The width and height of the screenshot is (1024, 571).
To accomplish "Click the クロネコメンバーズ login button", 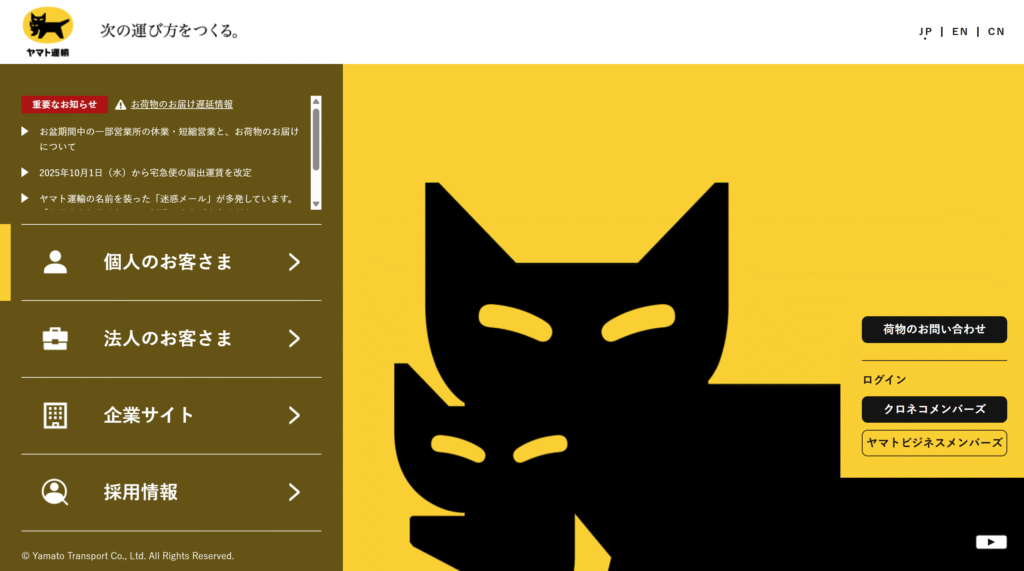I will tap(934, 409).
